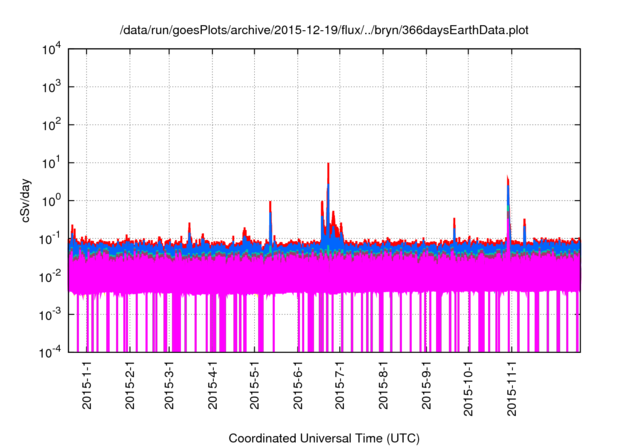The image size is (640, 448).
Task: Click the 10^-2 y-axis tick label
Action: pos(50,276)
